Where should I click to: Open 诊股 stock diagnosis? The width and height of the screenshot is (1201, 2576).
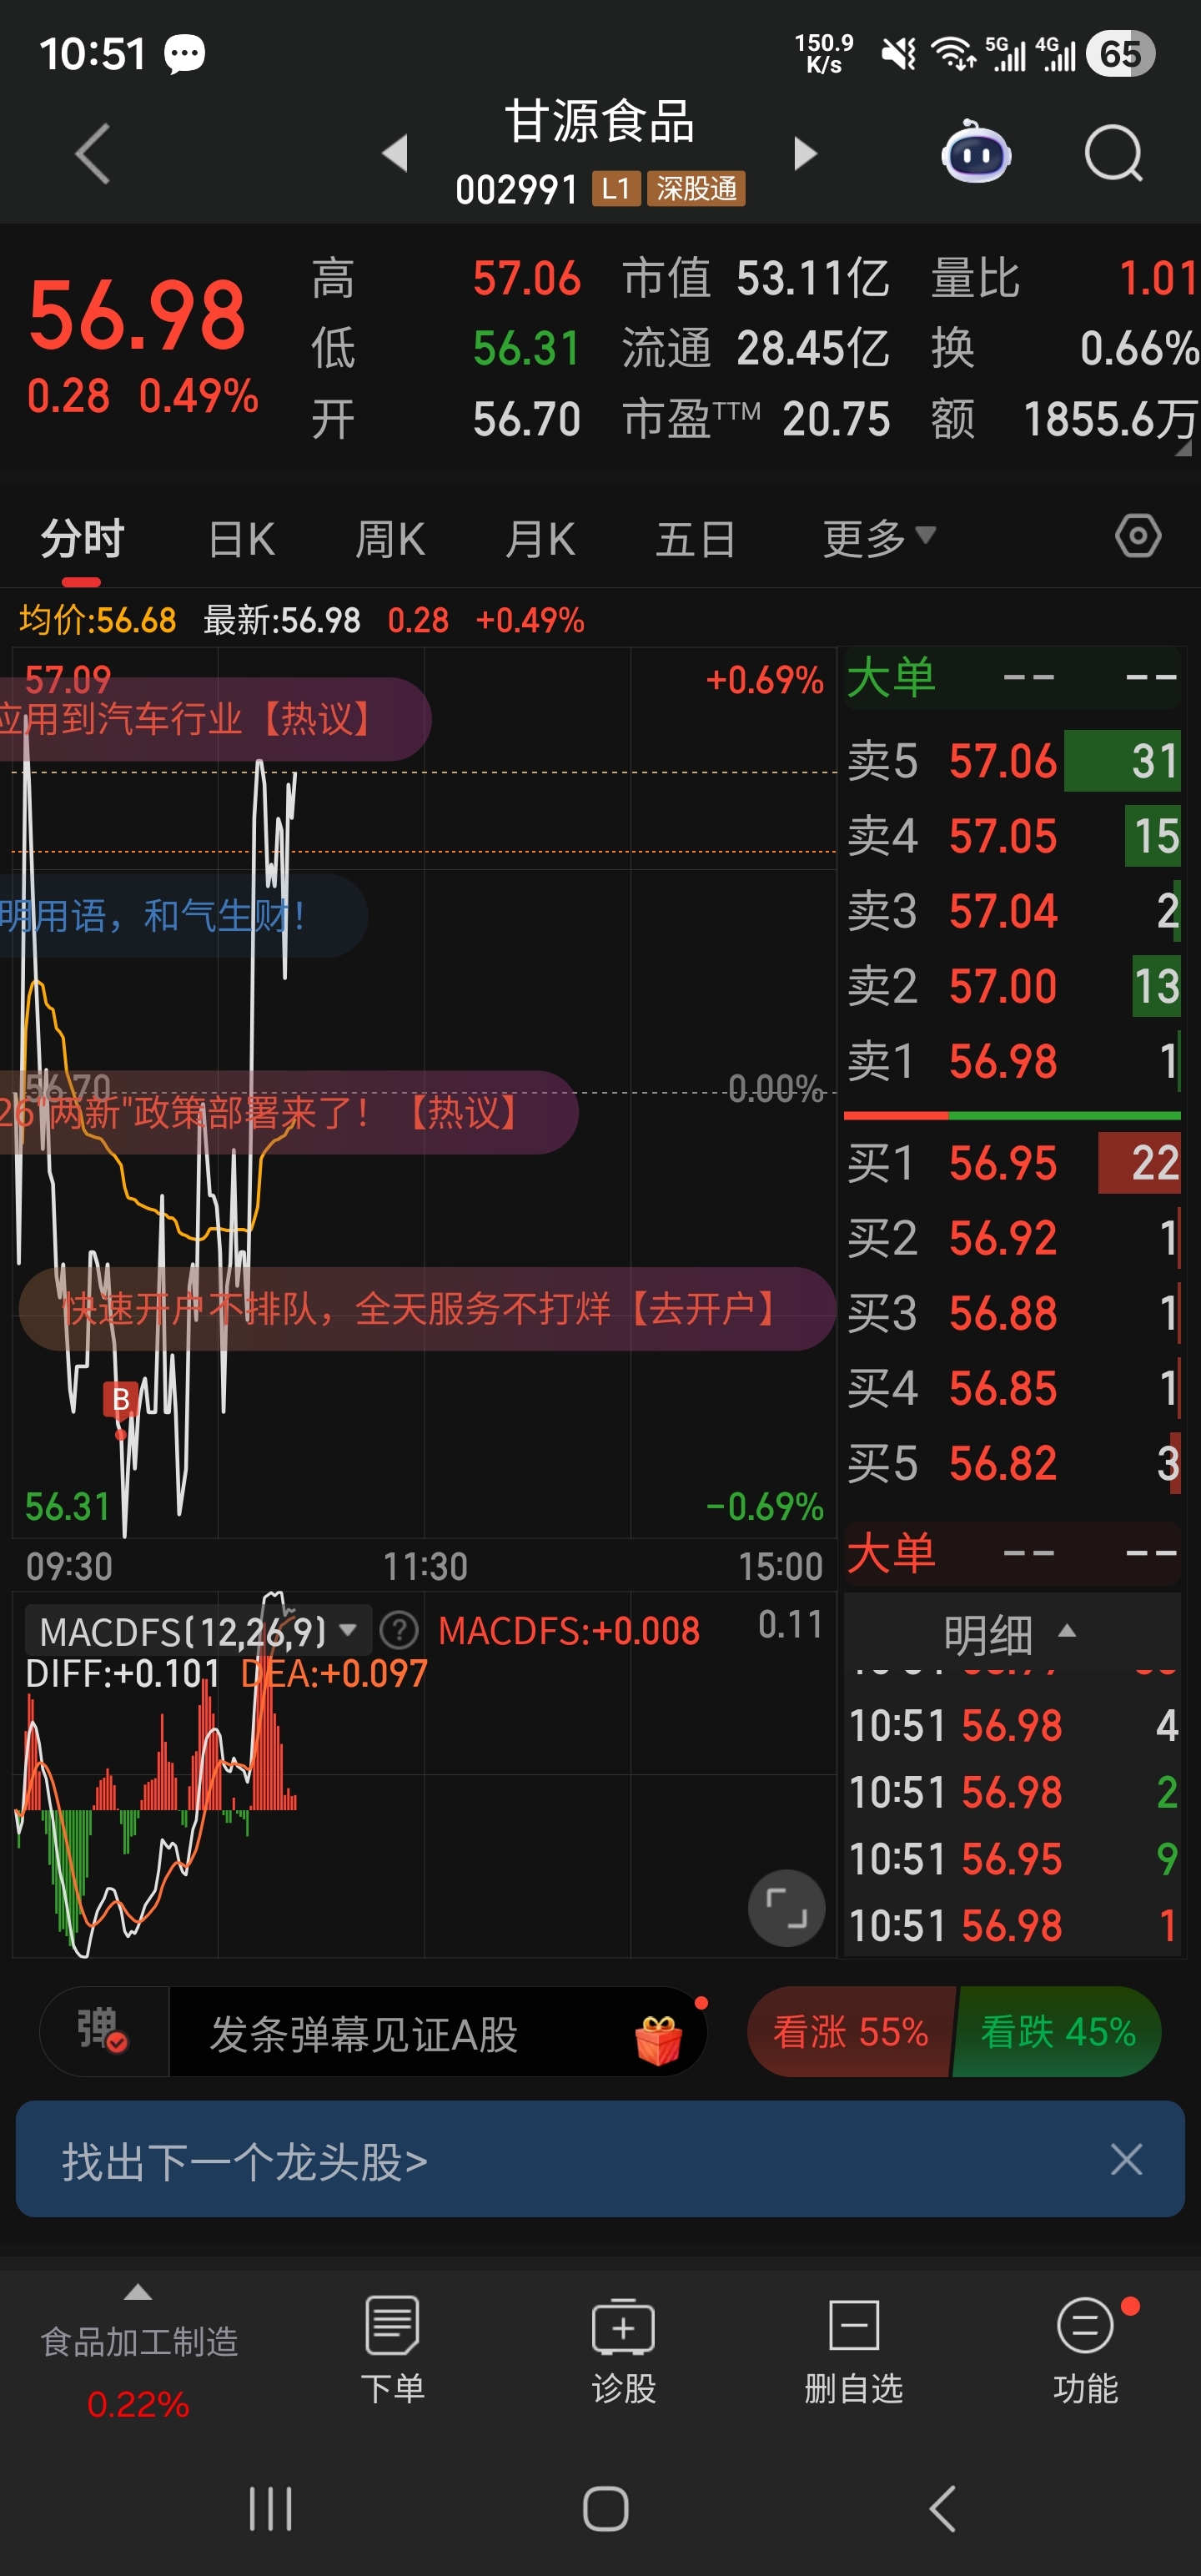click(623, 2350)
